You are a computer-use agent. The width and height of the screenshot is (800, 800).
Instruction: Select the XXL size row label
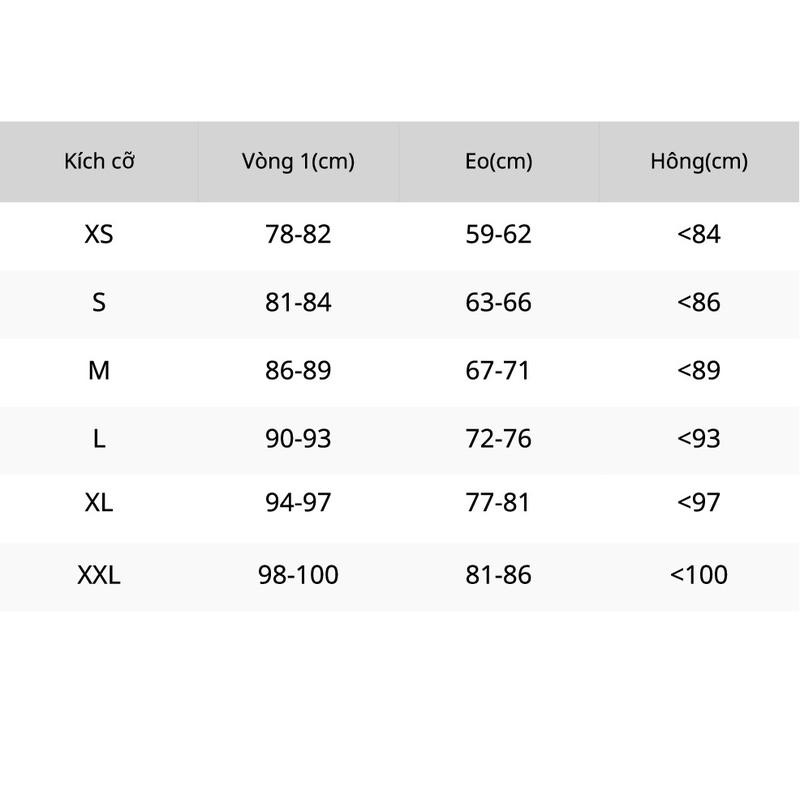click(99, 575)
